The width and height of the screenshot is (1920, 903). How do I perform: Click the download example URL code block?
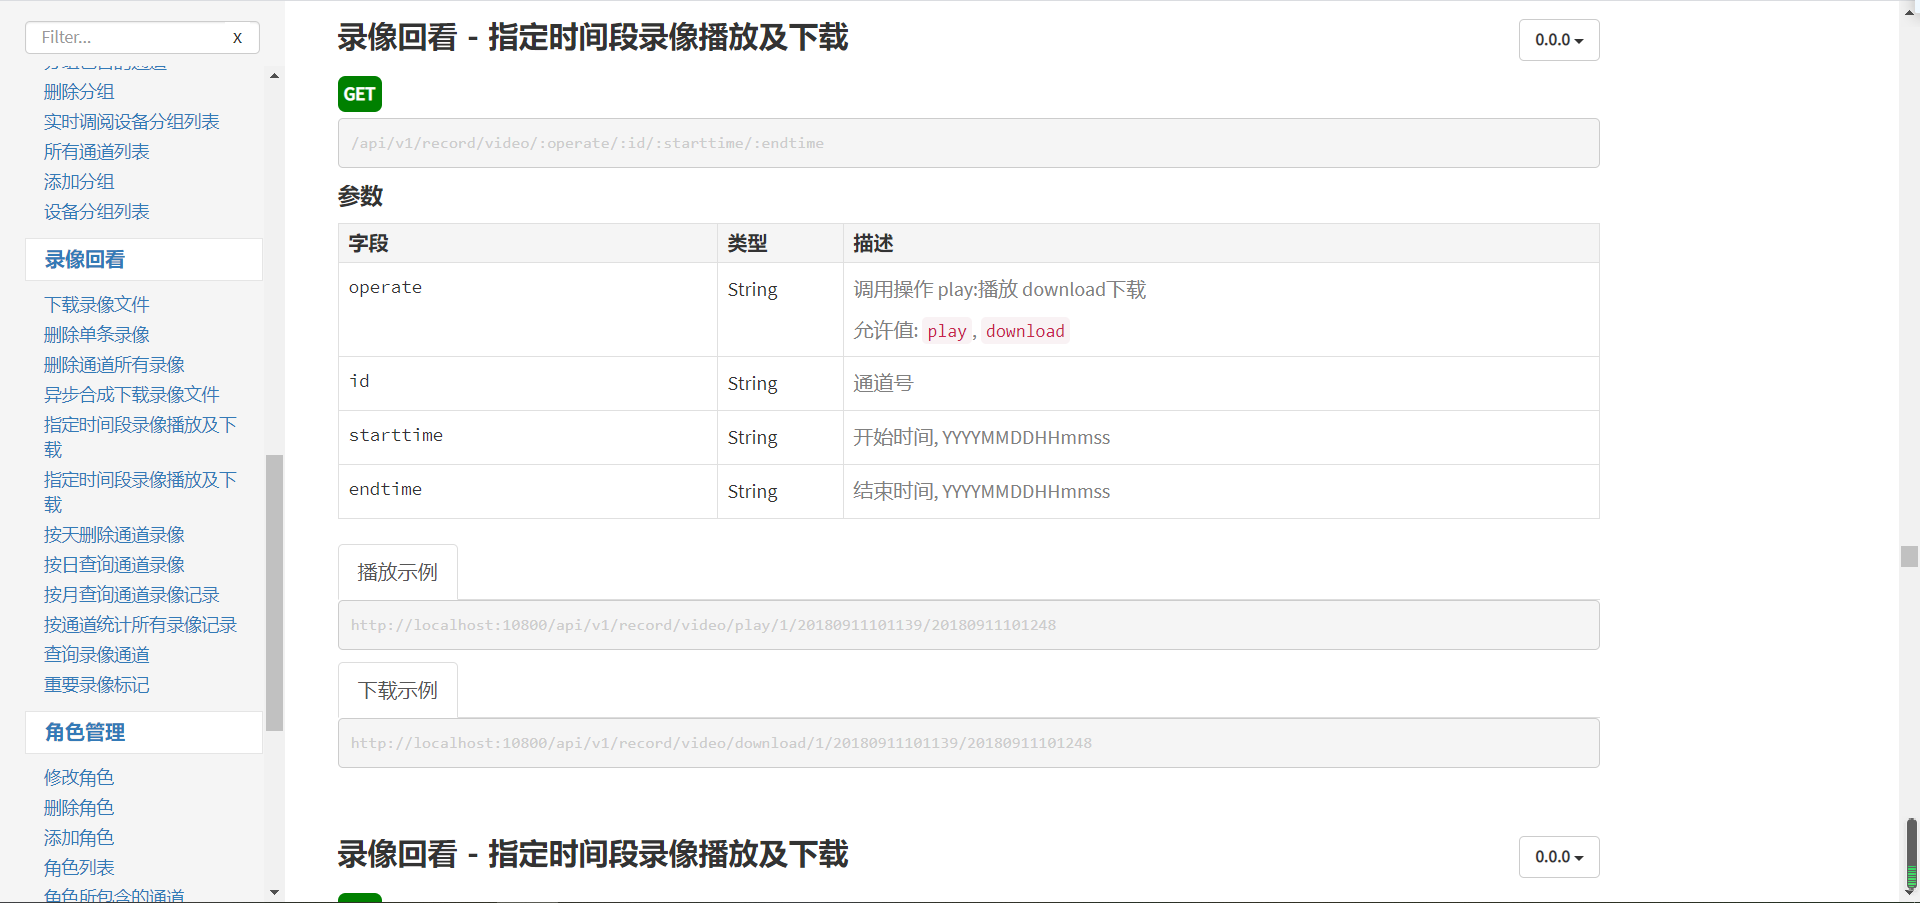tap(968, 743)
